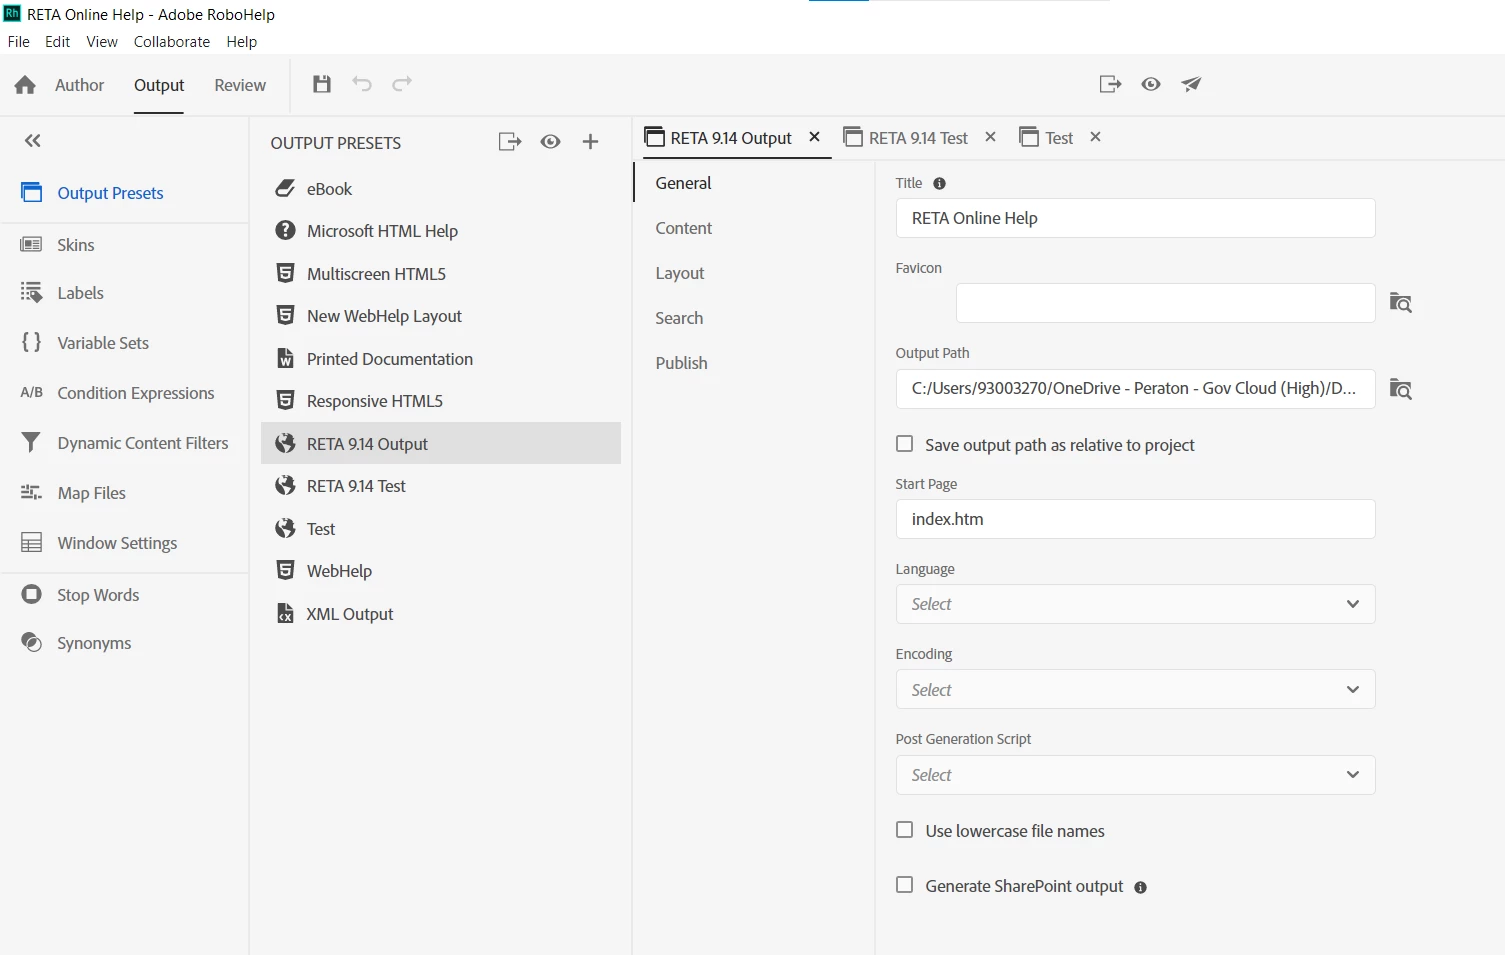
Task: Select the Printed Documentation preset
Action: click(441, 359)
